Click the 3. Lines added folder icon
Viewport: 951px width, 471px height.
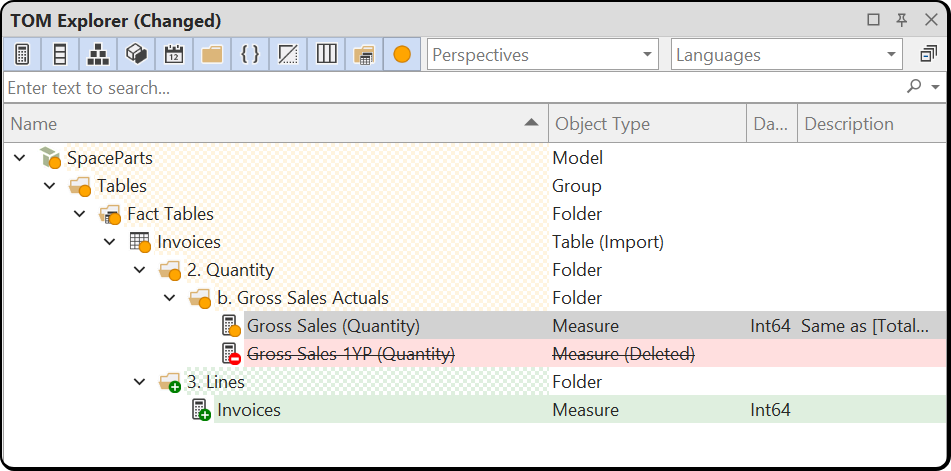pos(170,382)
